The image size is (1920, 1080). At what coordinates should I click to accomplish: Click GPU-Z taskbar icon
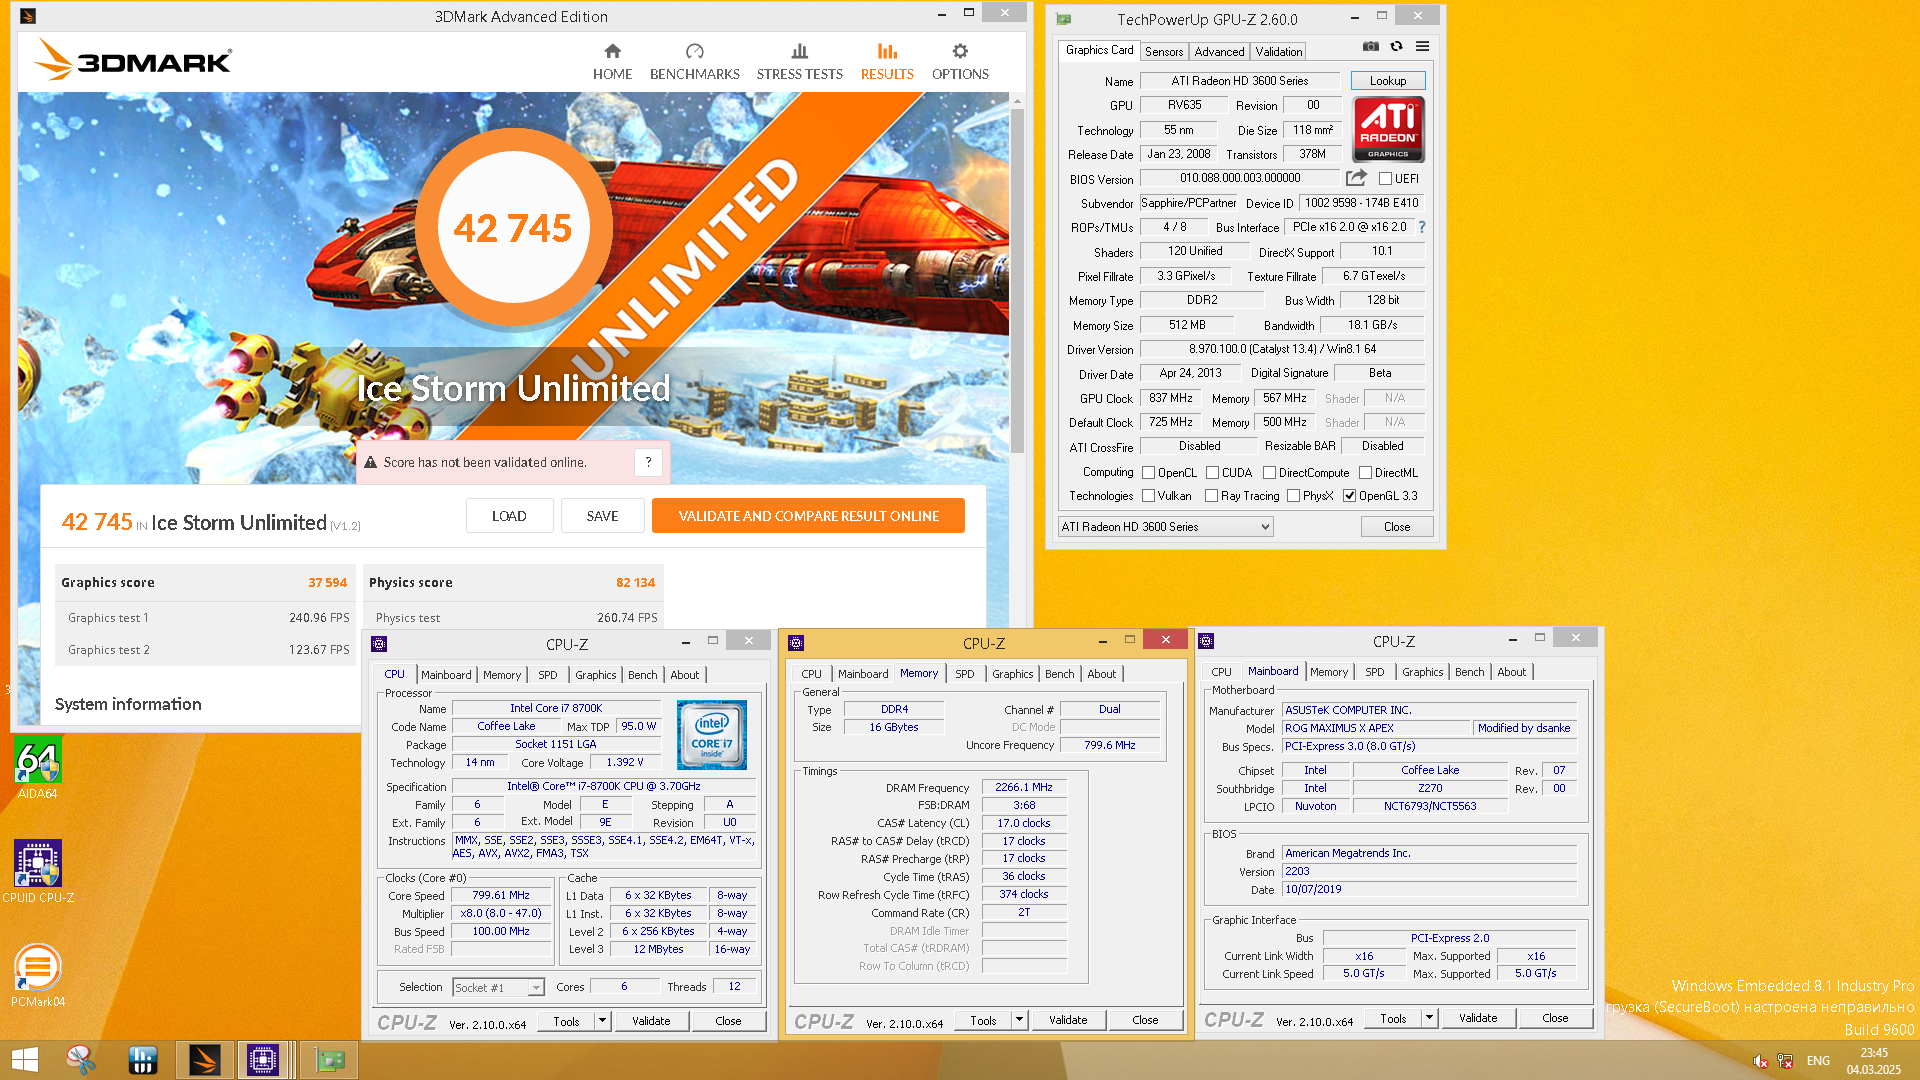329,1060
